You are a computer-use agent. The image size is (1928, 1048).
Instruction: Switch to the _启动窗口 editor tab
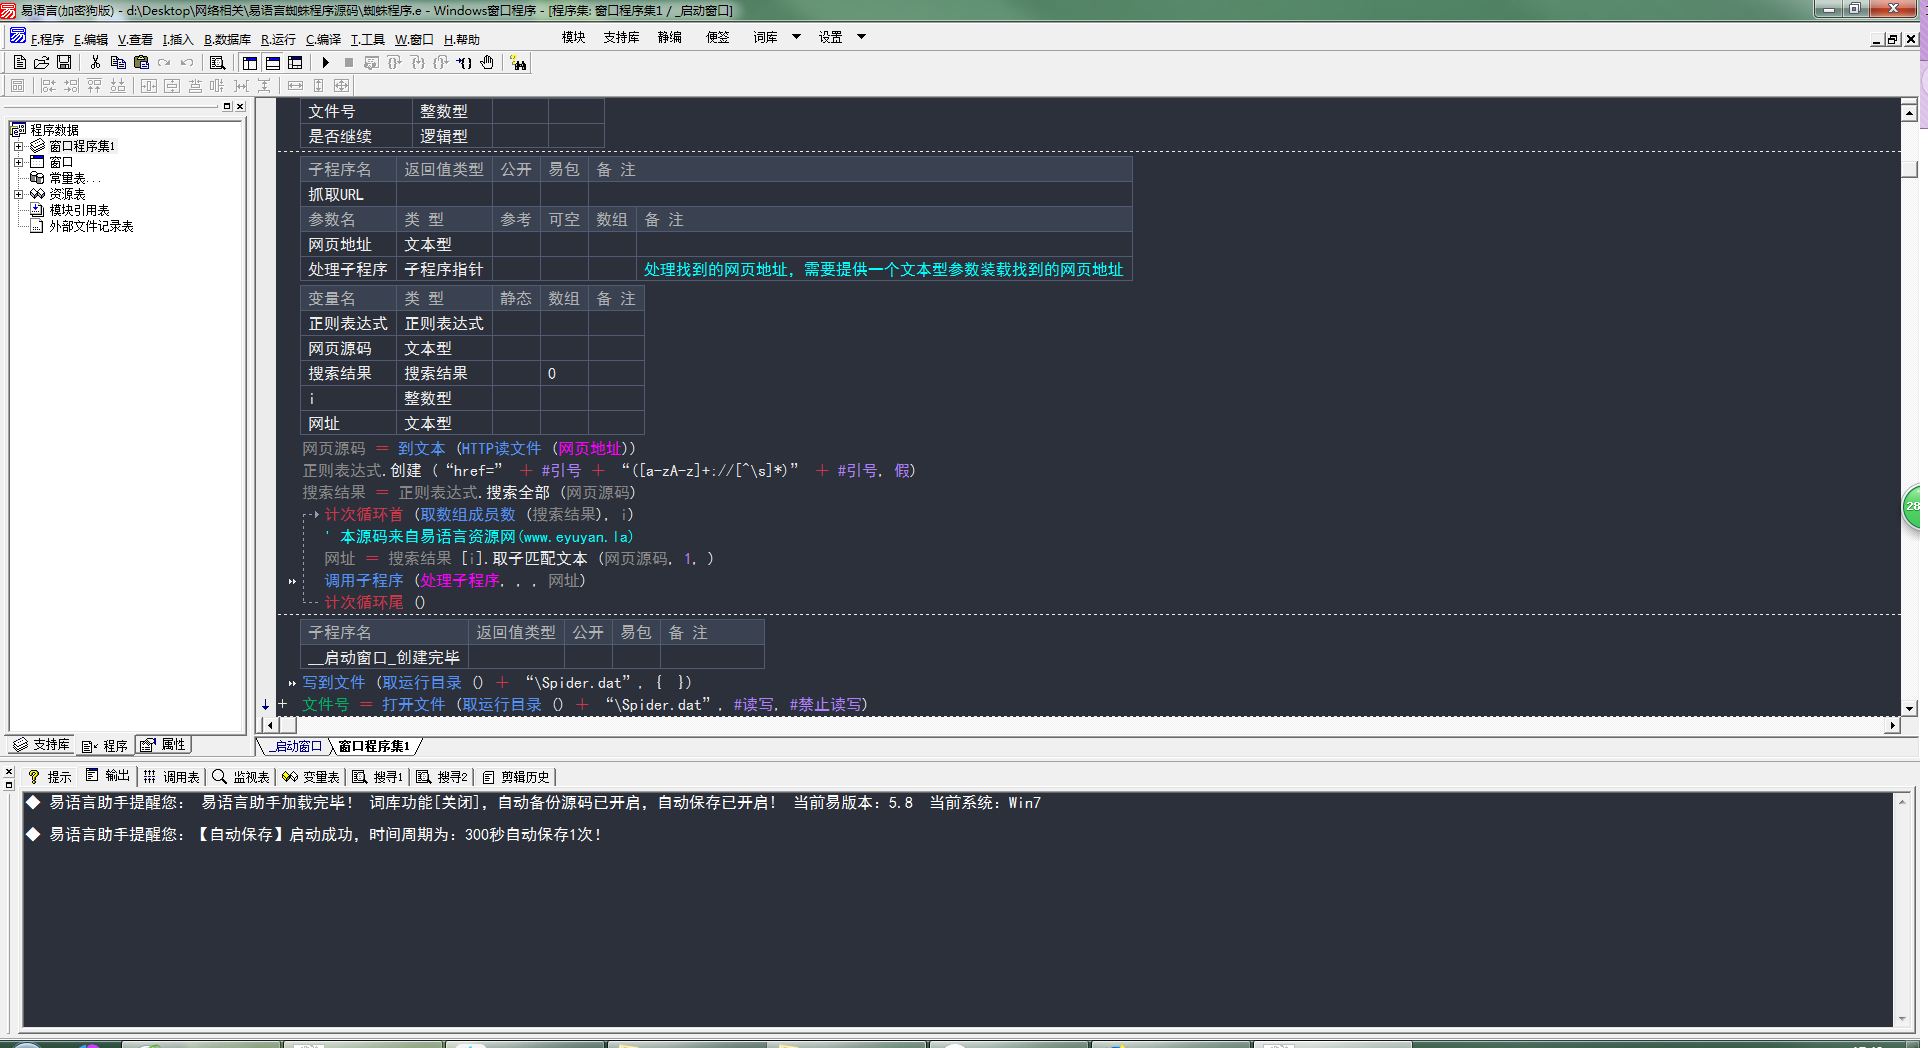click(x=294, y=747)
